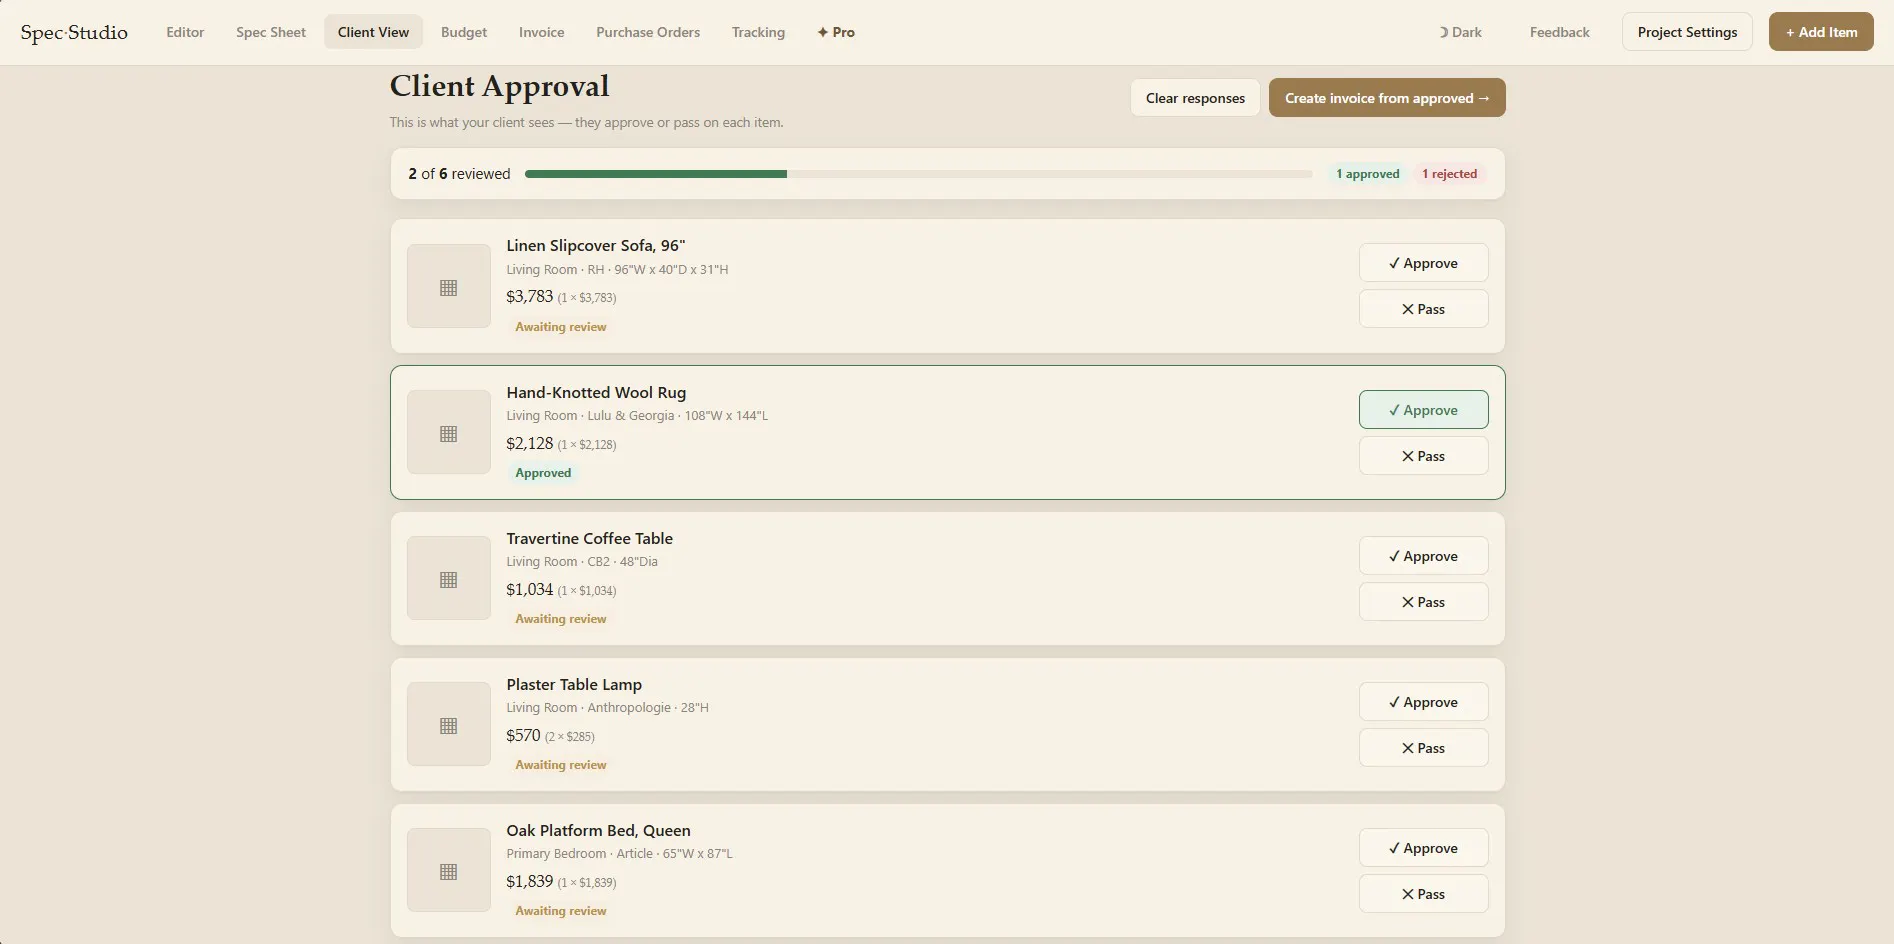This screenshot has height=944, width=1894.
Task: Open the Feedback link
Action: pyautogui.click(x=1559, y=32)
